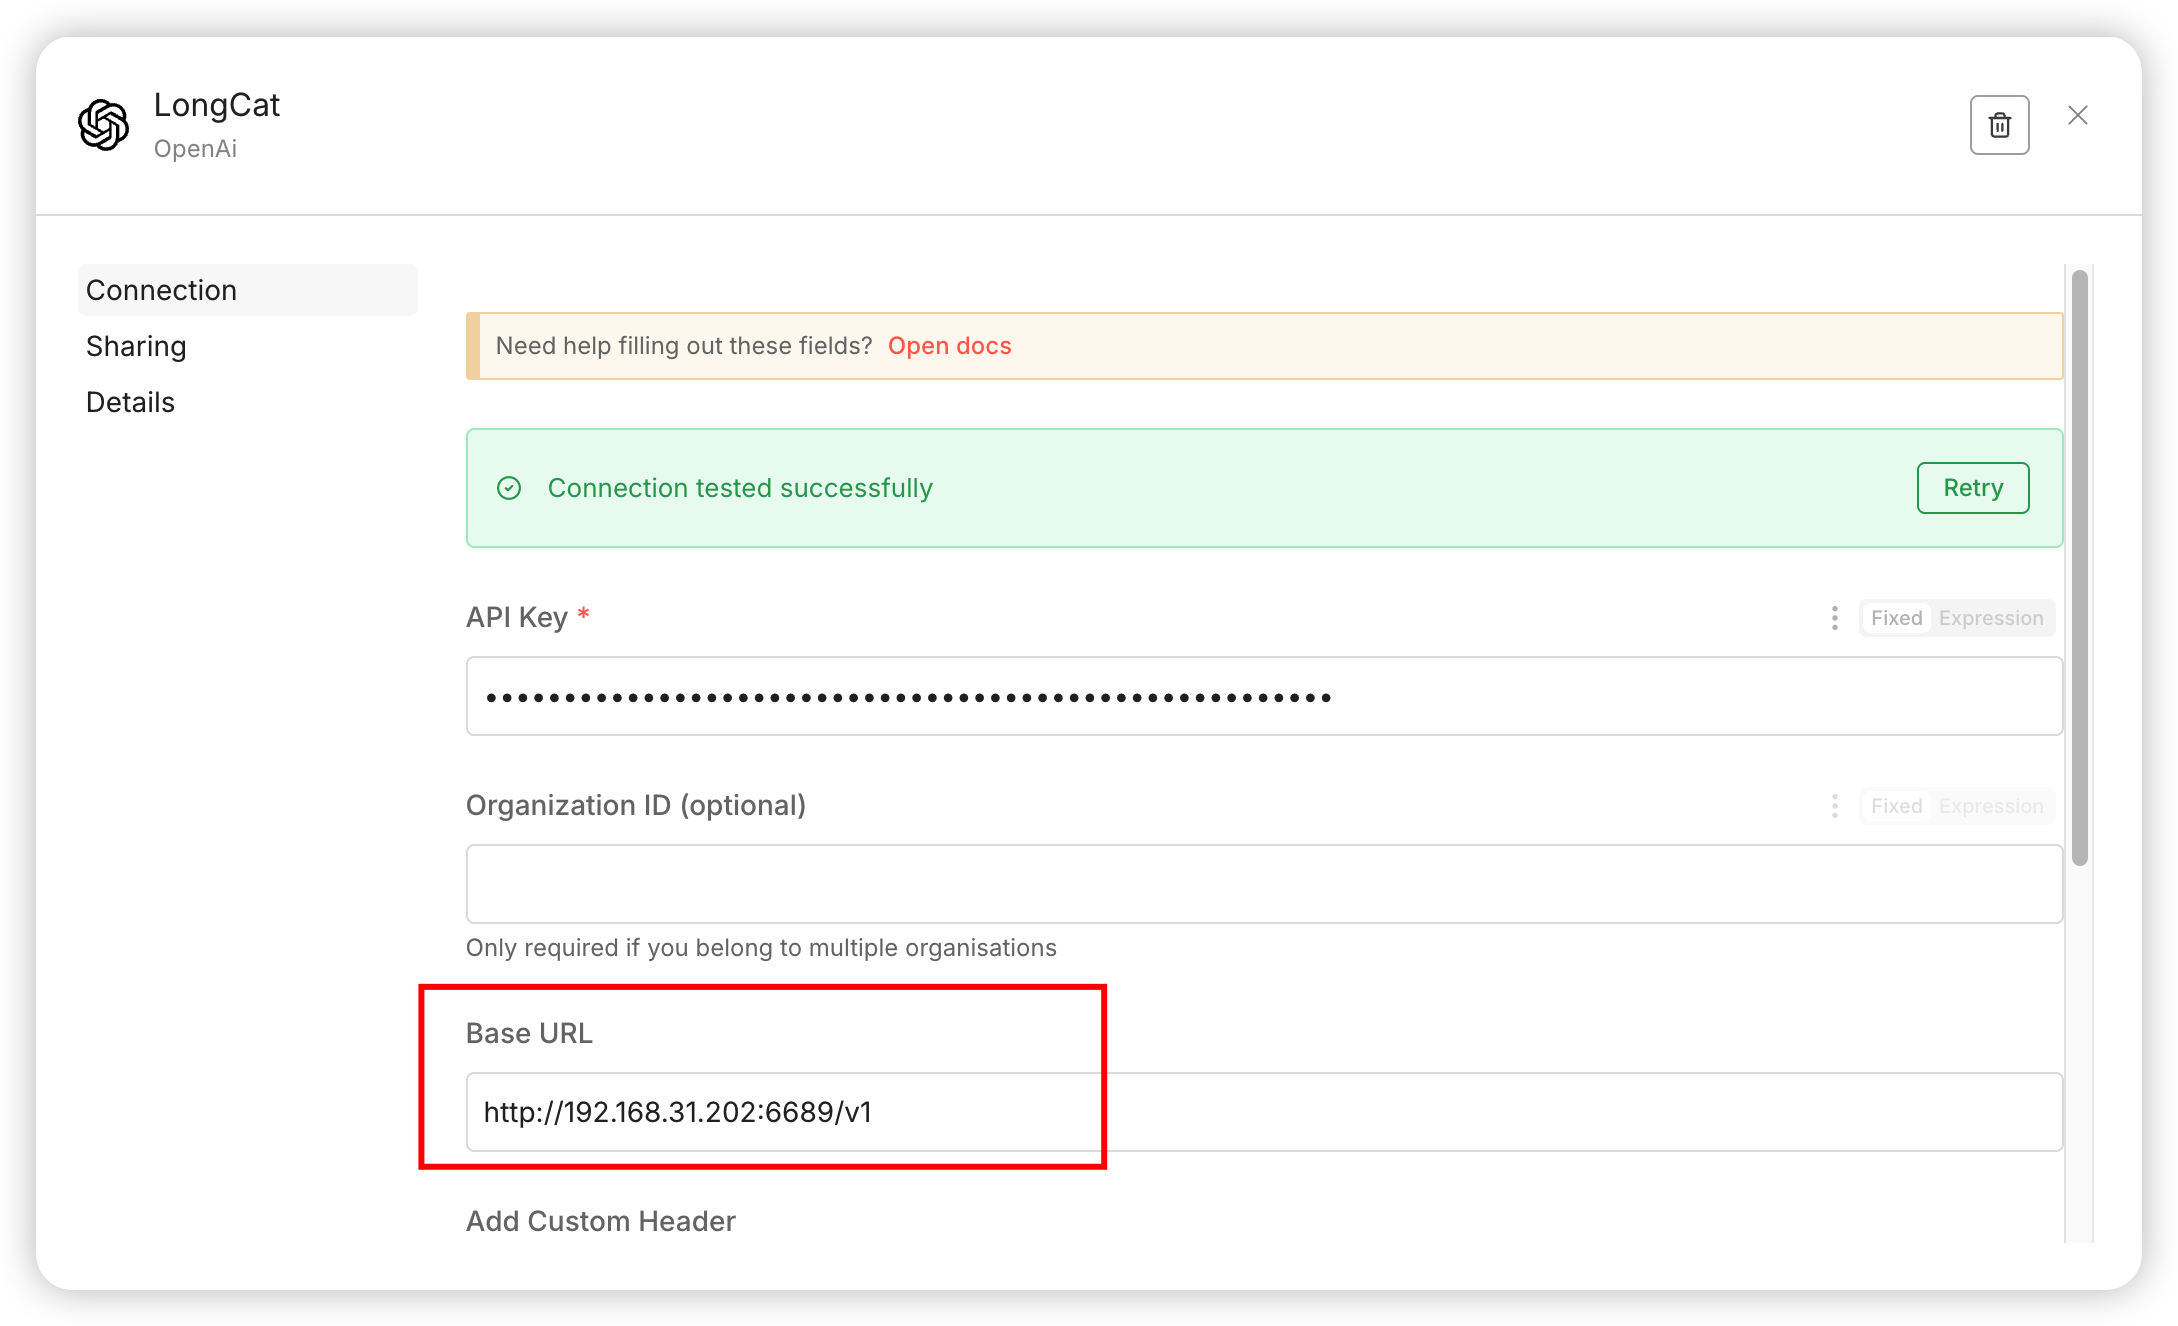Click the vertical scrollbar thumb
This screenshot has width=2178, height=1326.
point(2079,566)
